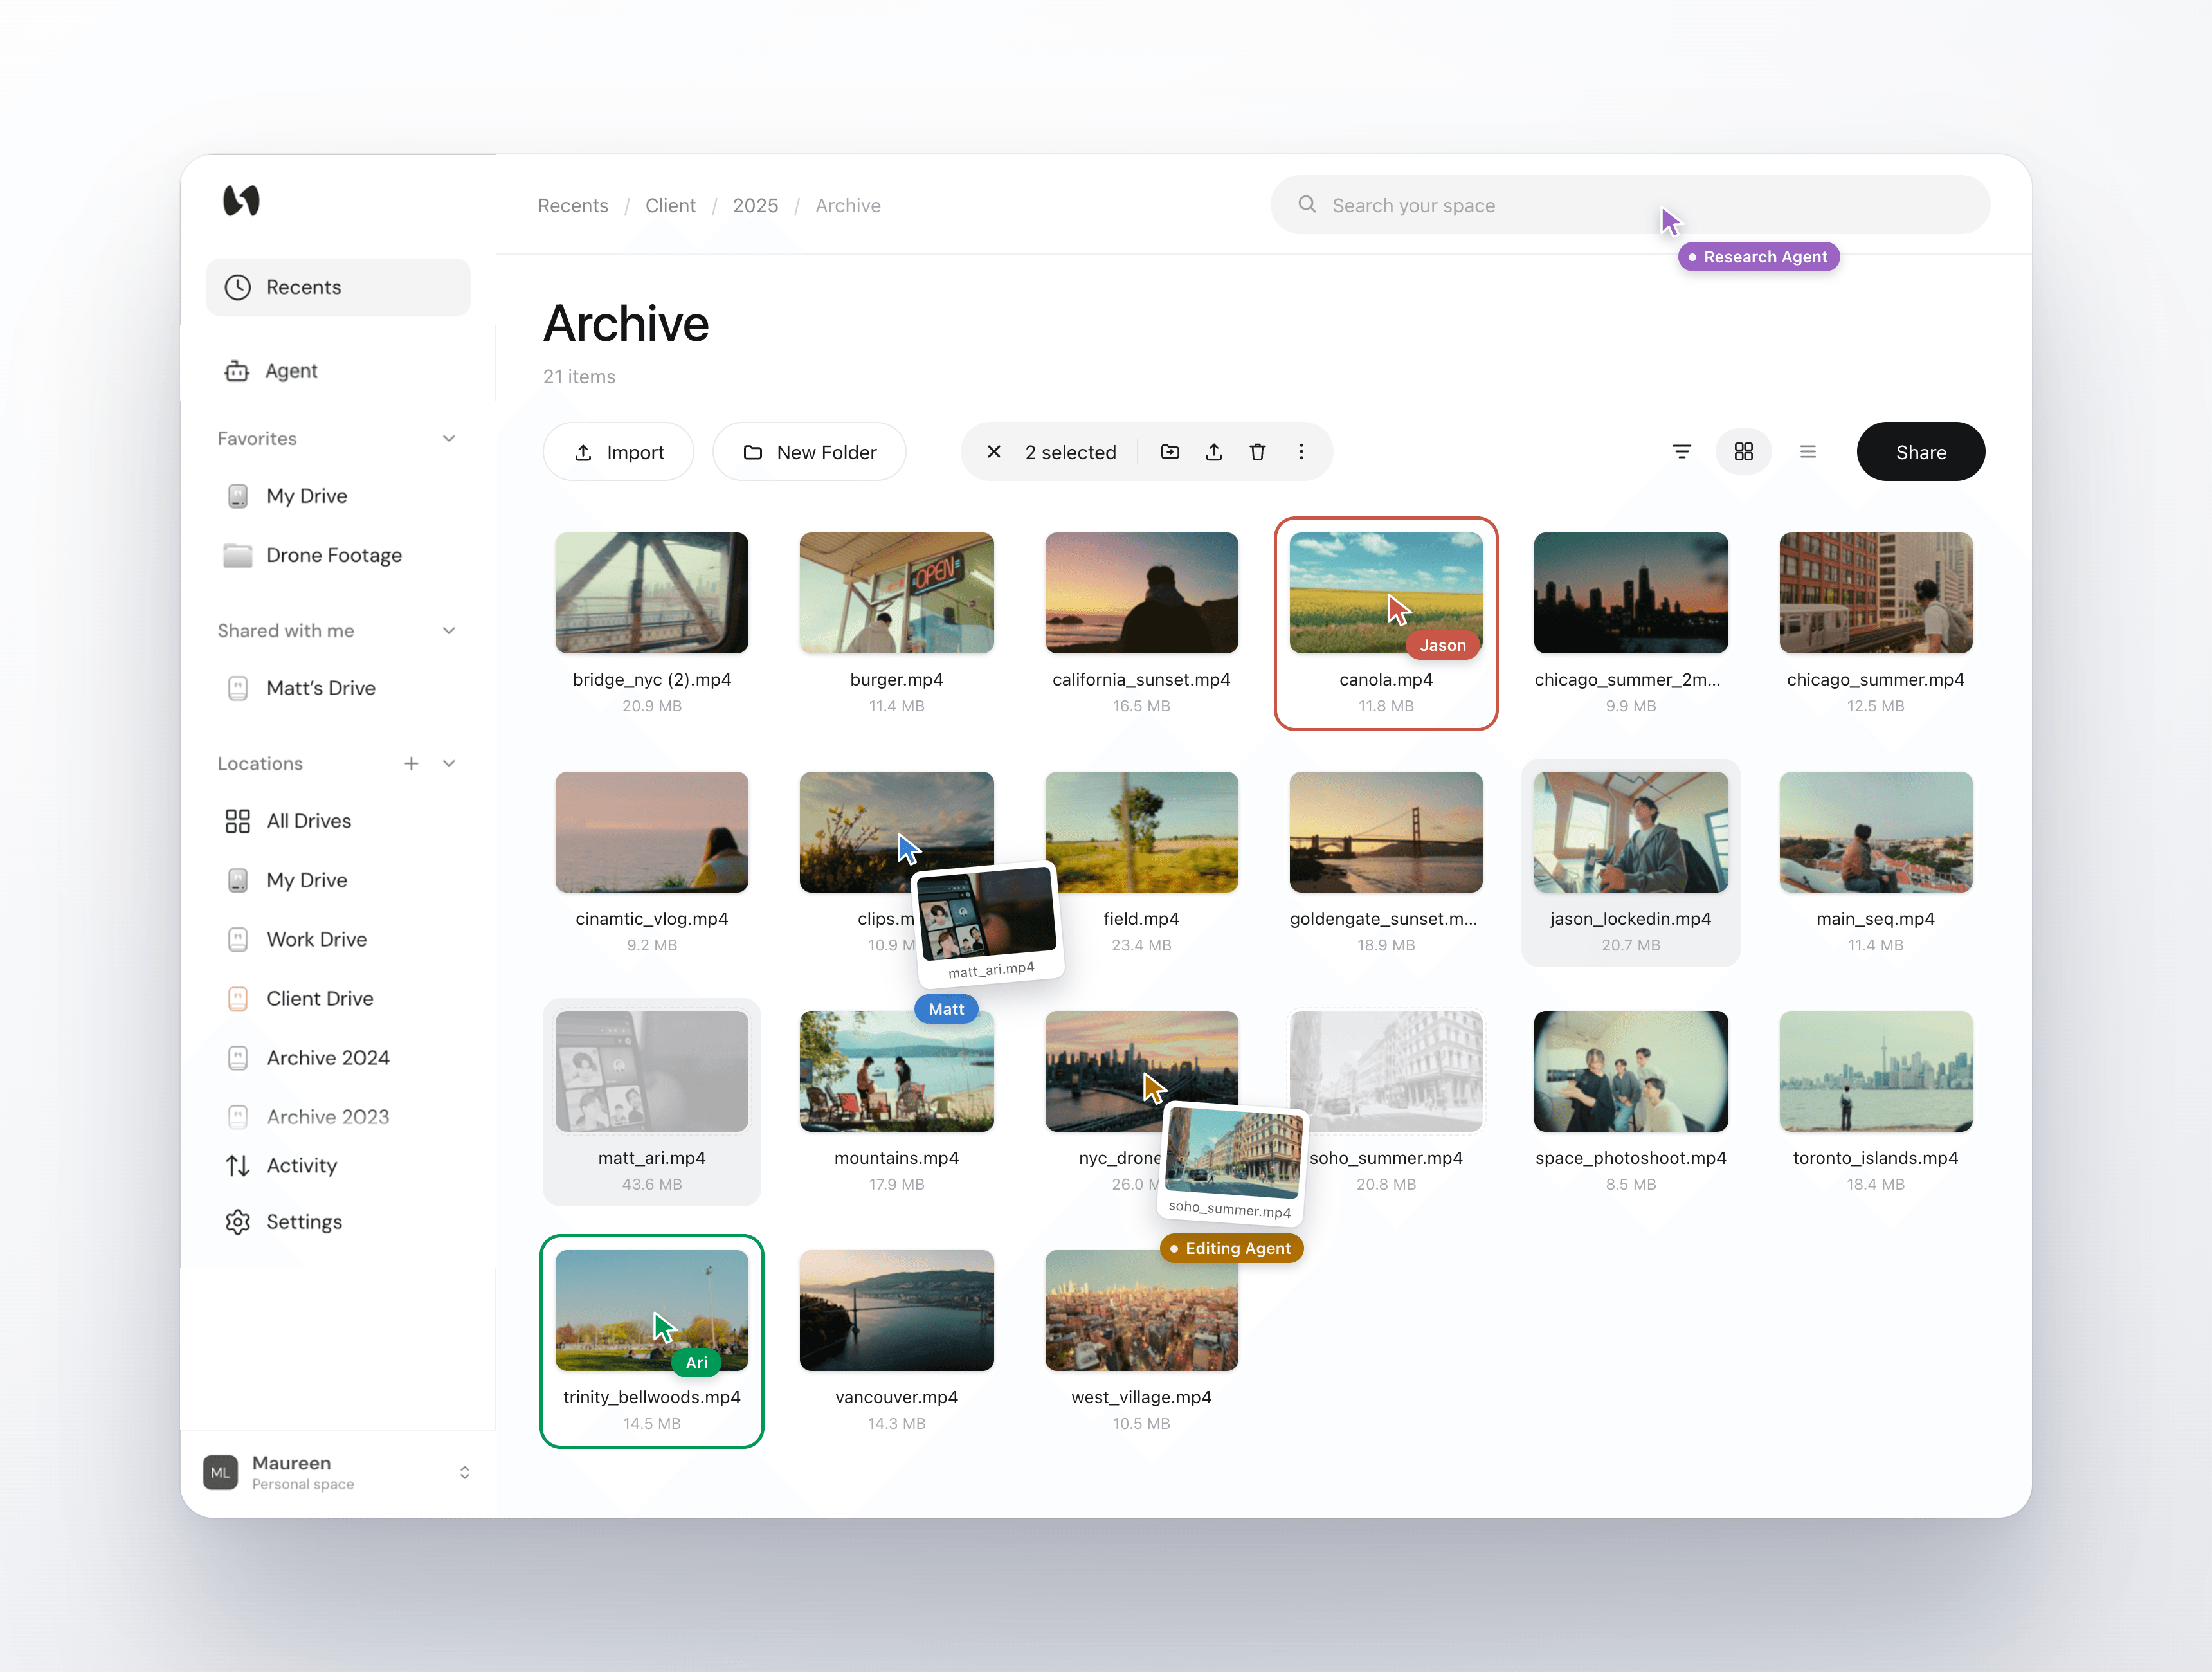Open Settings from sidebar
The image size is (2212, 1672).
pyautogui.click(x=283, y=1222)
